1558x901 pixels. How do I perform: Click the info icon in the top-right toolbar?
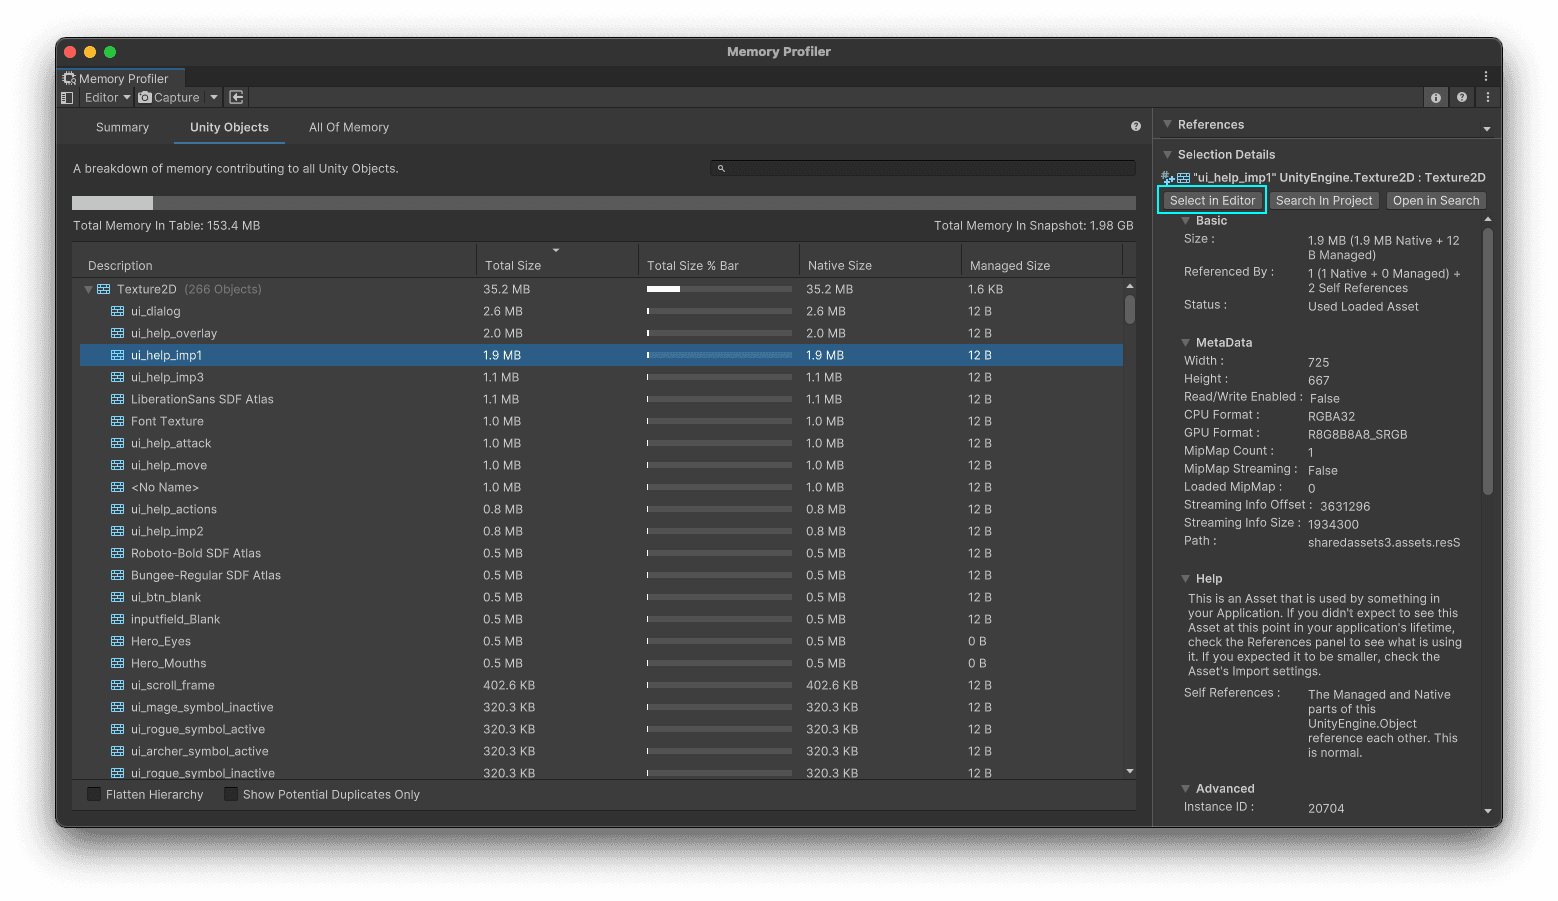click(1435, 97)
